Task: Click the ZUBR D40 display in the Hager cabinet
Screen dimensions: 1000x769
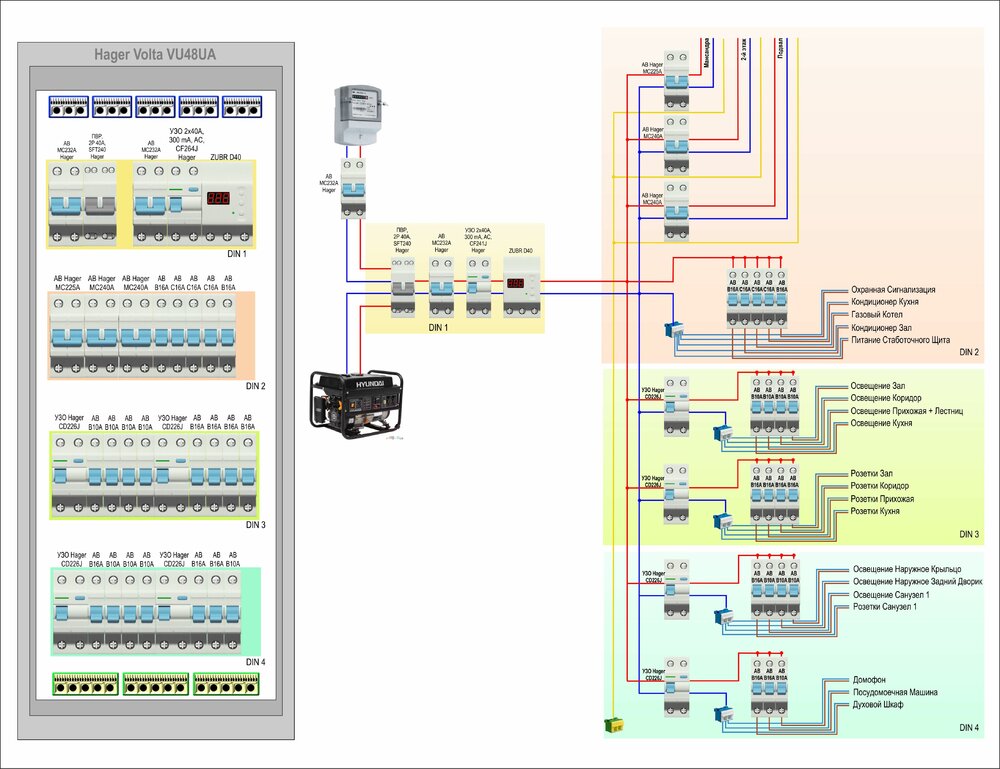Action: coord(218,198)
